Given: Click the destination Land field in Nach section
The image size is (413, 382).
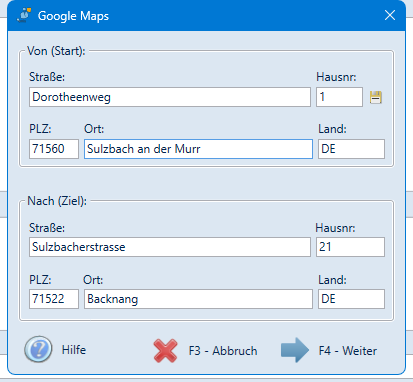Looking at the screenshot, I should pyautogui.click(x=351, y=299).
